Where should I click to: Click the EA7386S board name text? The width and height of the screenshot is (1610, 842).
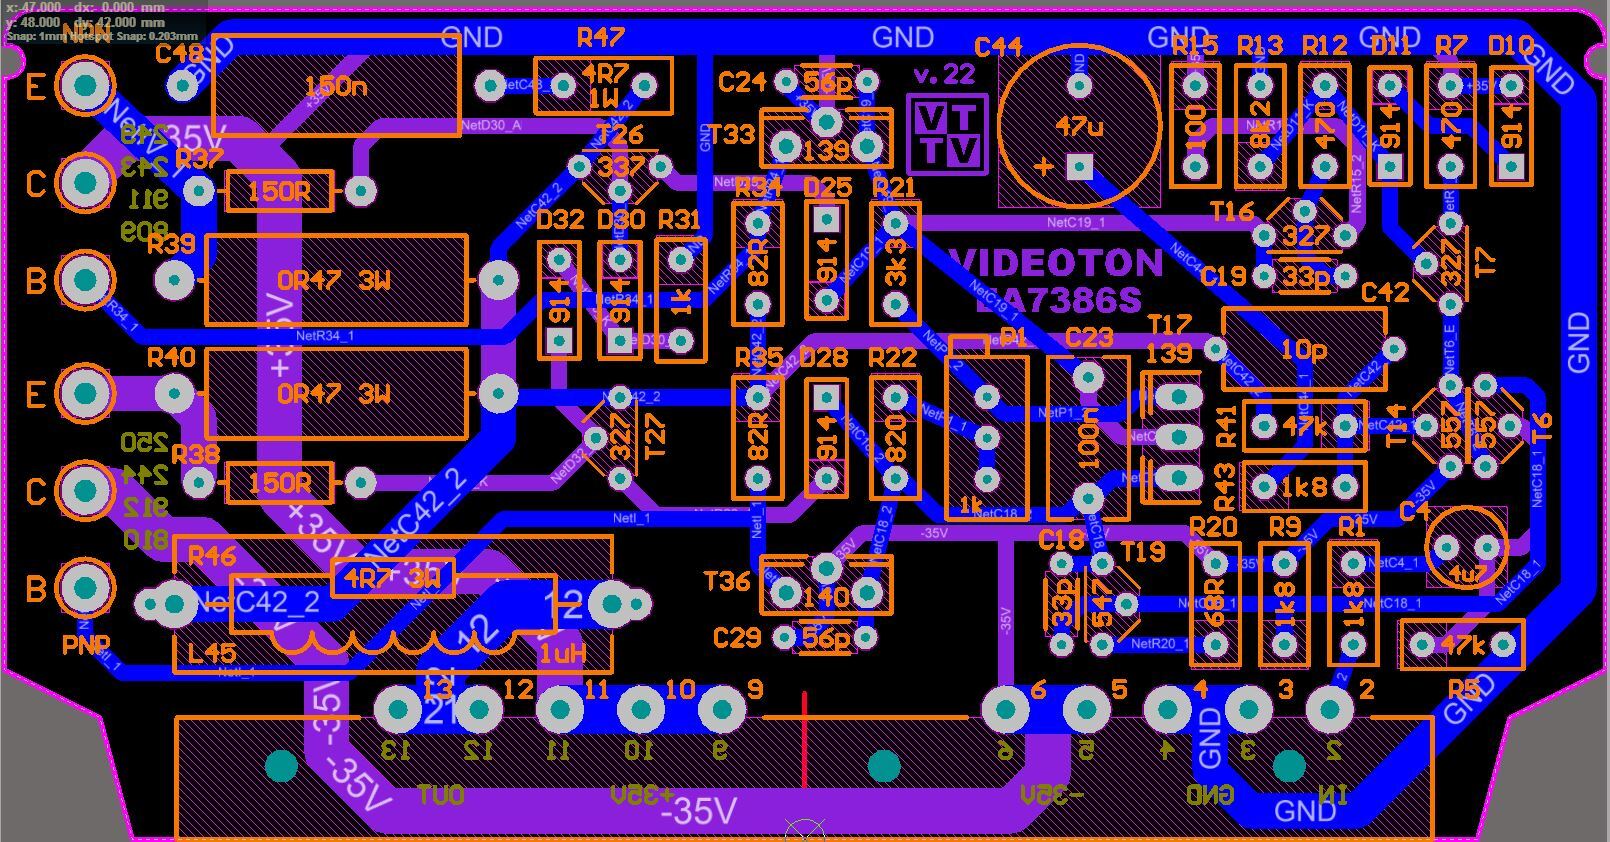1058,300
